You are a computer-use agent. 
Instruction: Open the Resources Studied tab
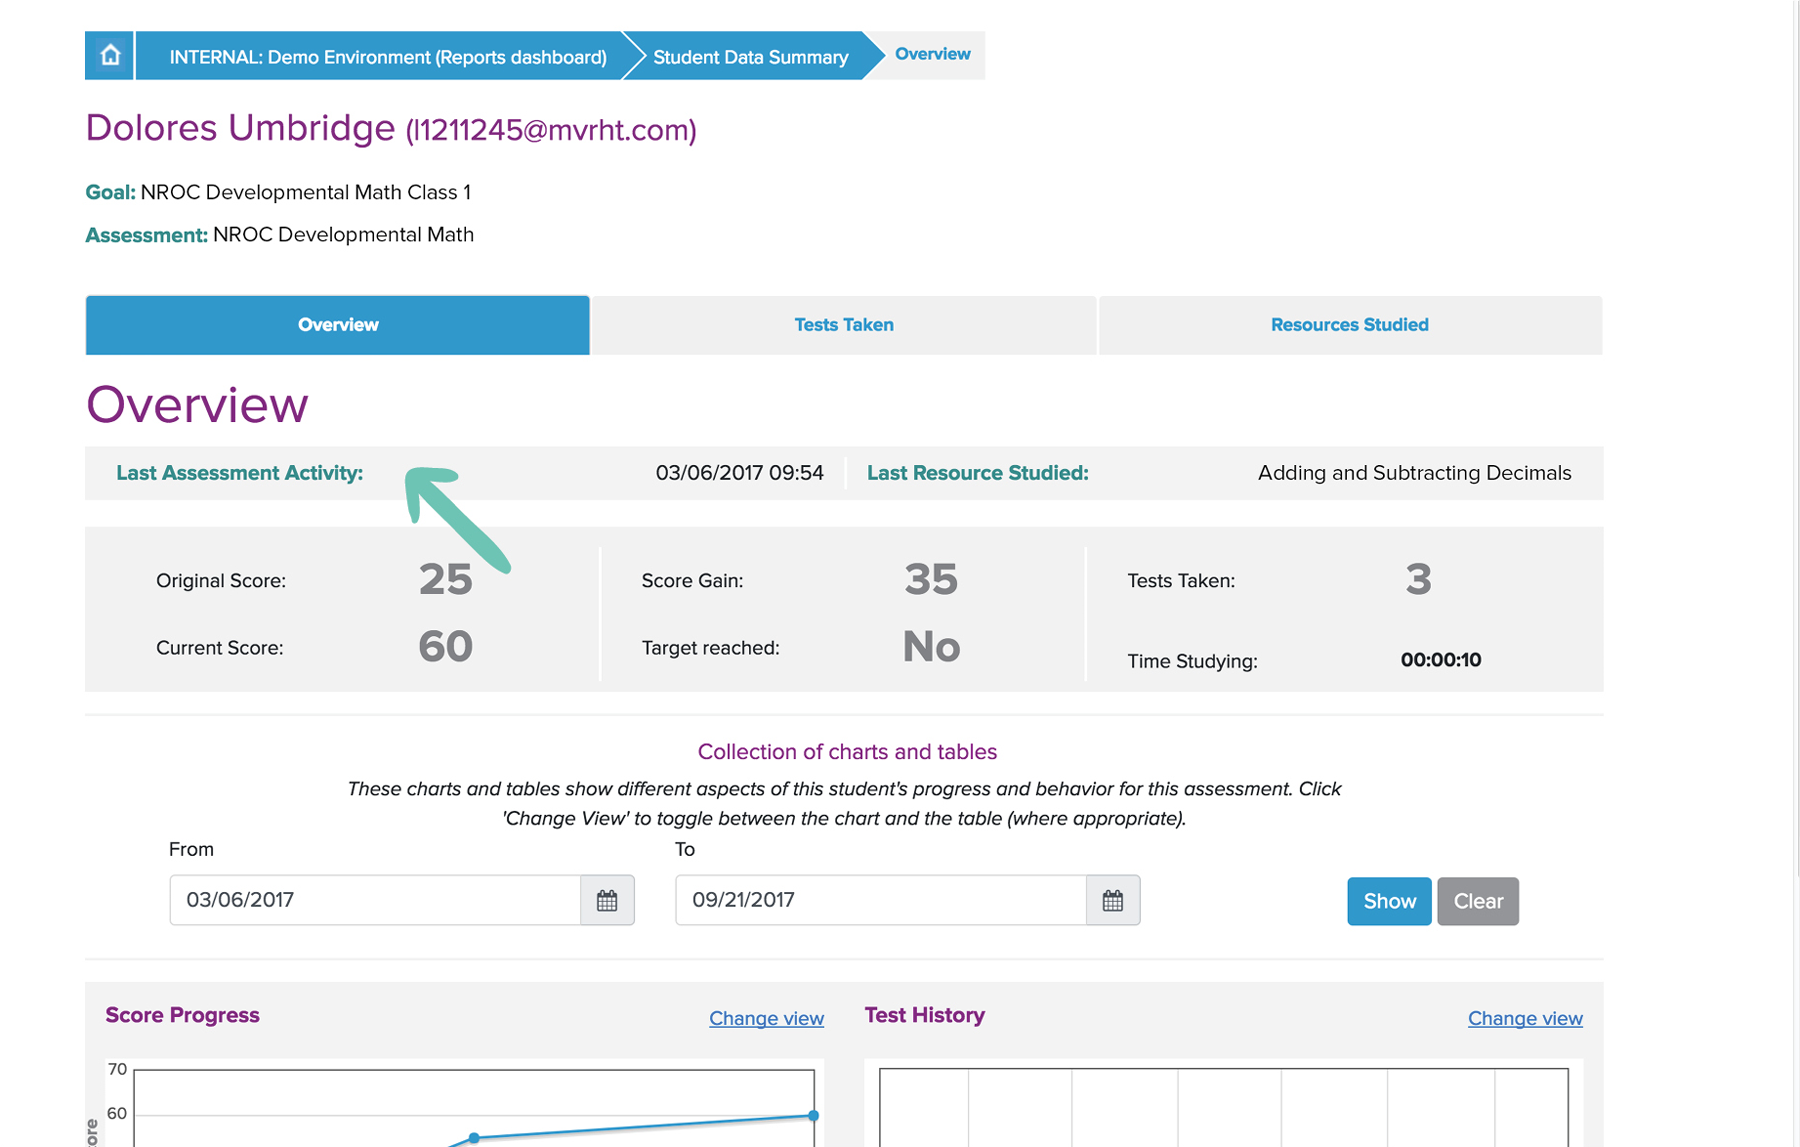(x=1349, y=325)
